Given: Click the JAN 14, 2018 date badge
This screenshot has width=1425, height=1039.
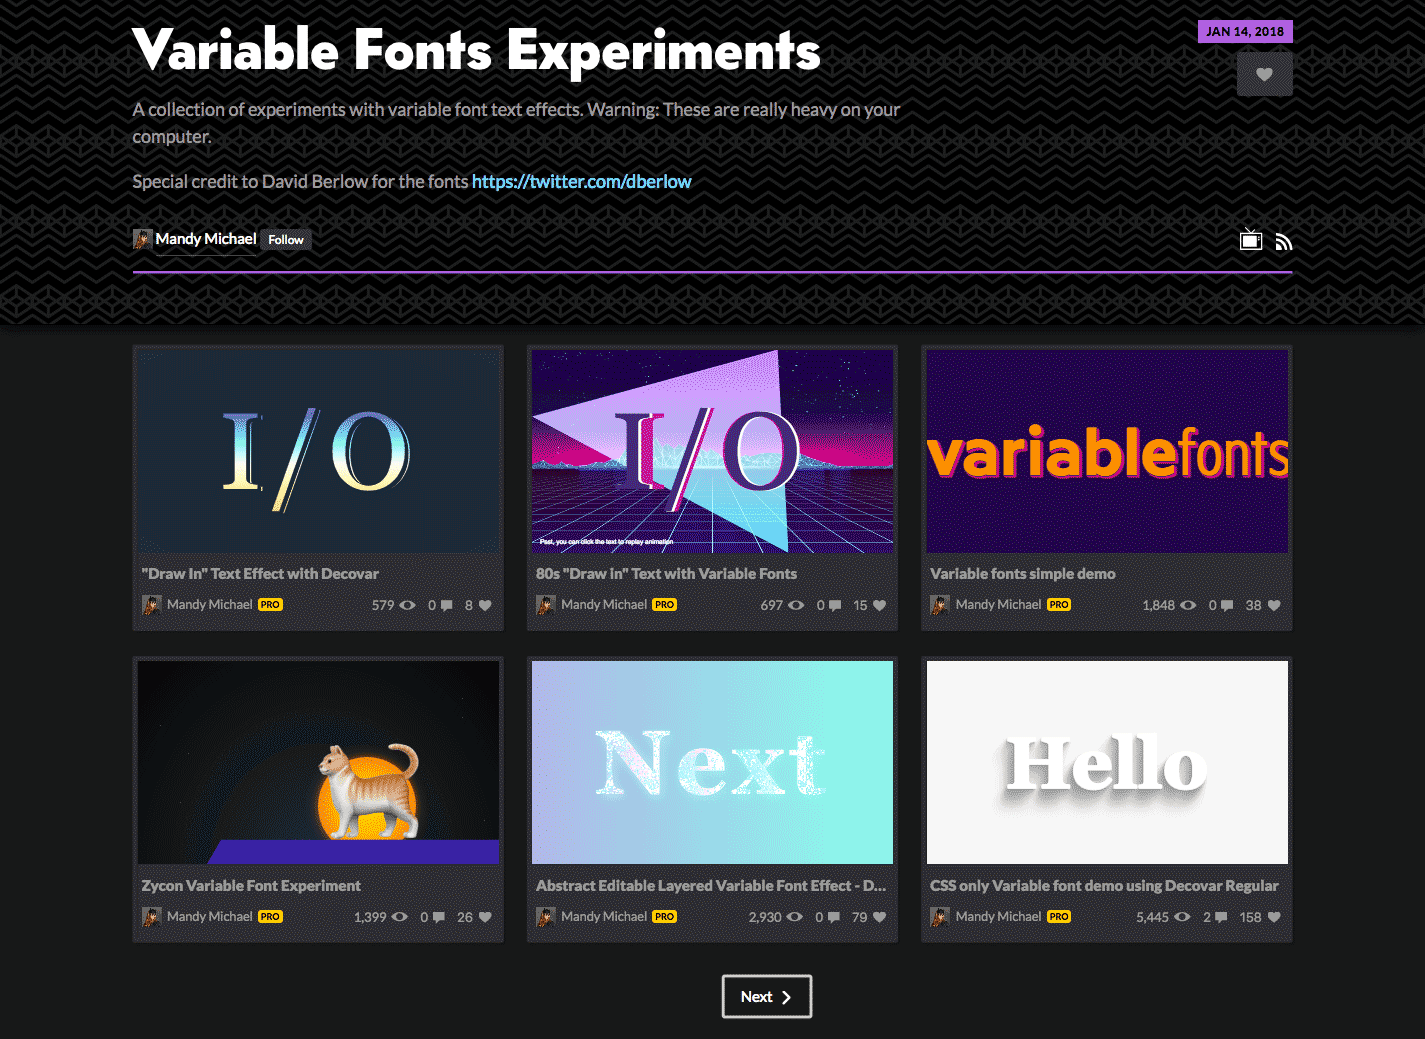Looking at the screenshot, I should (1245, 31).
